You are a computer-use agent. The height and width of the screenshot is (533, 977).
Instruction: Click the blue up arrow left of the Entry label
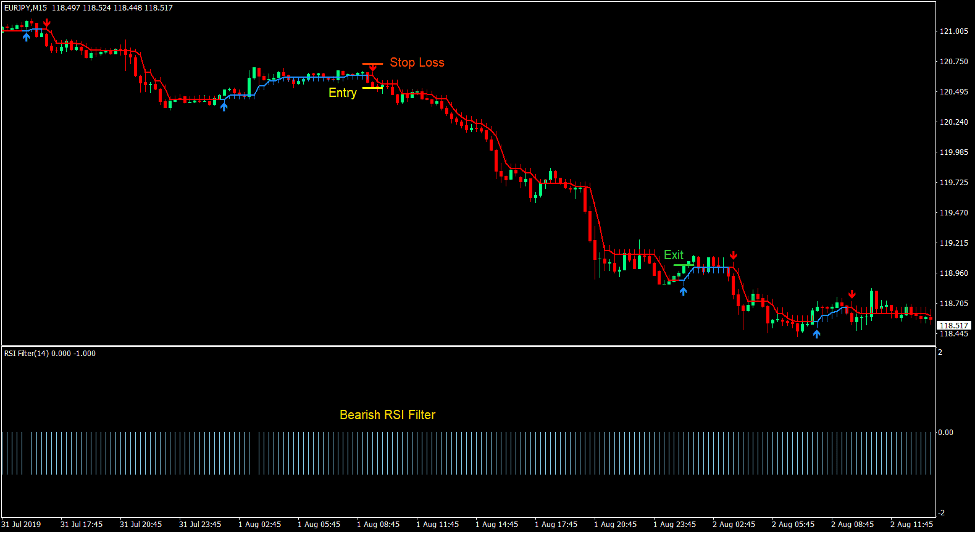coord(224,107)
